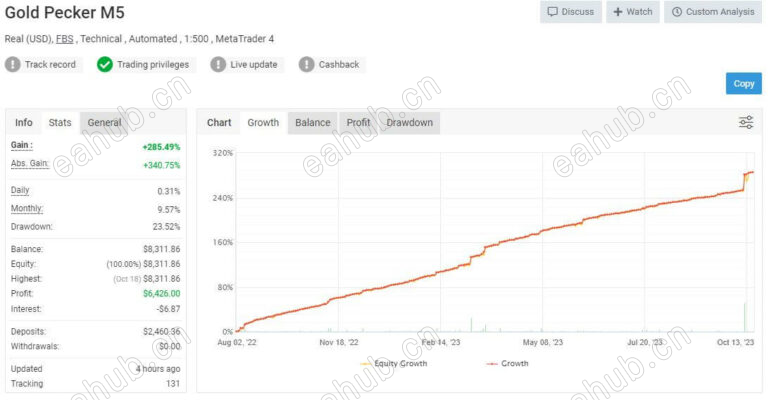Open the FBS broker link
The width and height of the screenshot is (769, 400).
[64, 39]
